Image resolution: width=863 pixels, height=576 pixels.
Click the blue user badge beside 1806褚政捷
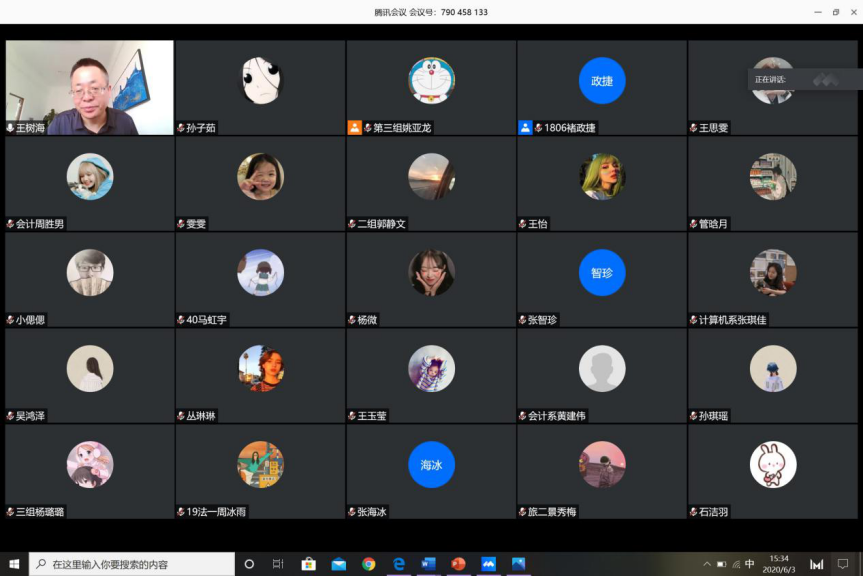point(525,128)
